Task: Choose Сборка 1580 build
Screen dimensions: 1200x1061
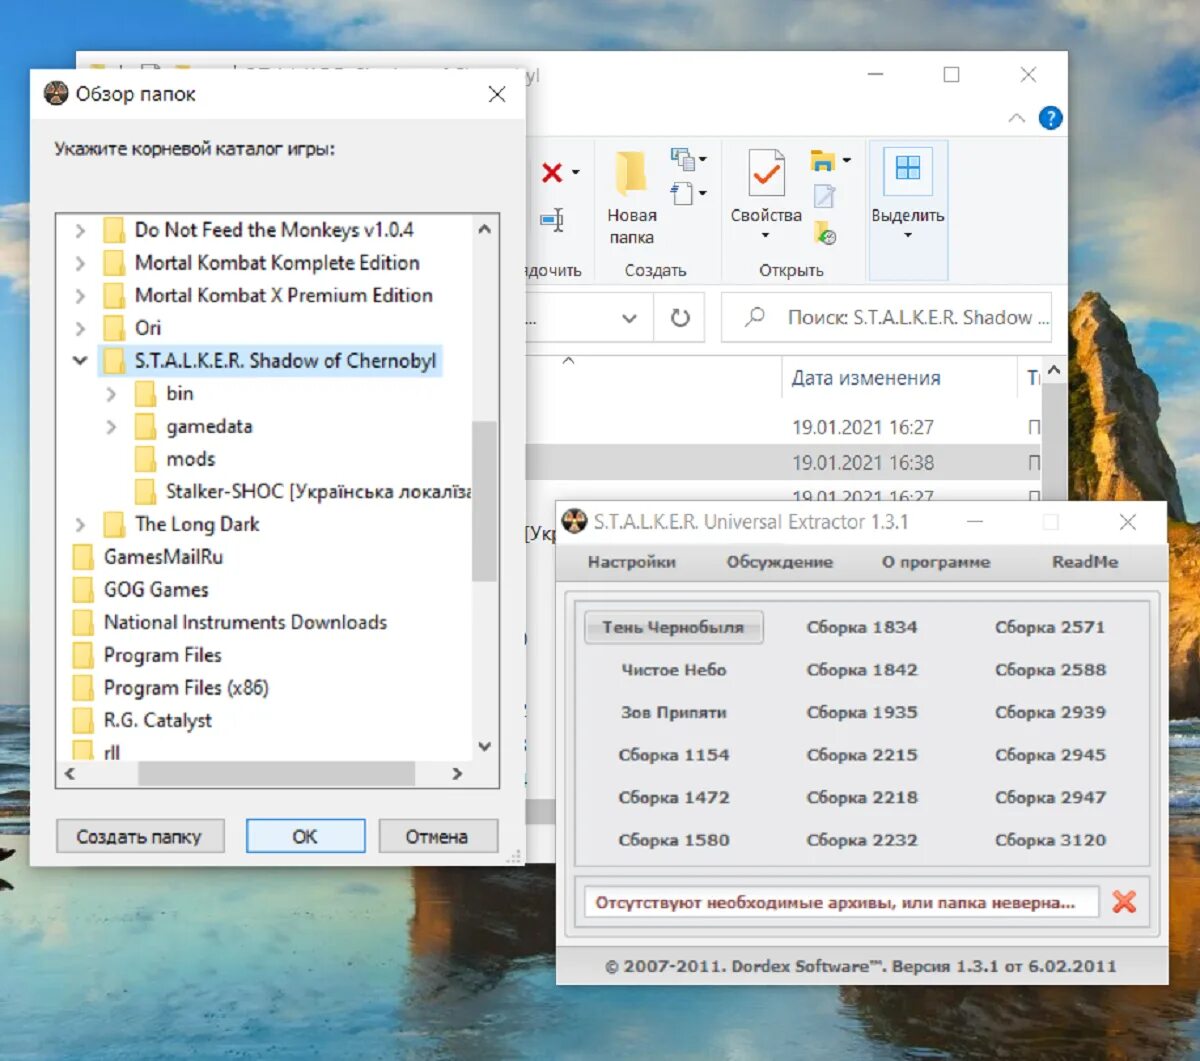Action: [674, 840]
